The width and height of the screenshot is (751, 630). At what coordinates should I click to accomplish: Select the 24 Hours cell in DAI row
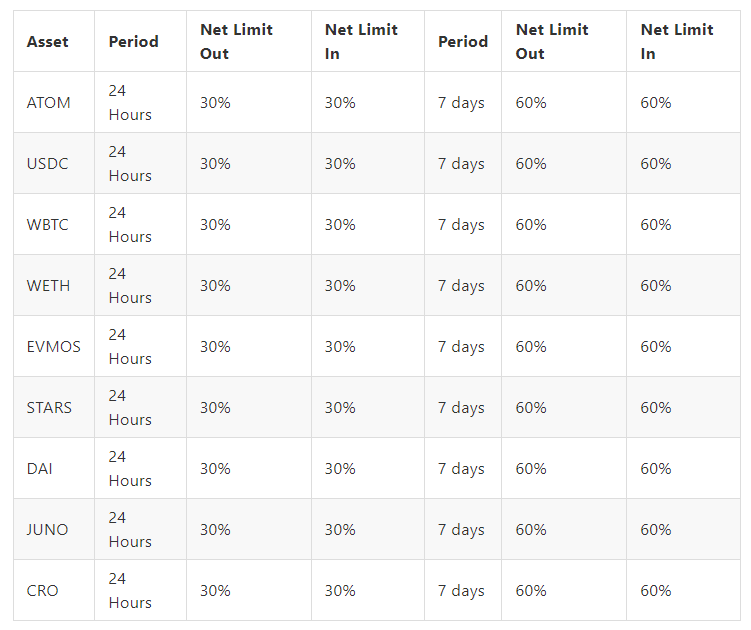coord(131,469)
